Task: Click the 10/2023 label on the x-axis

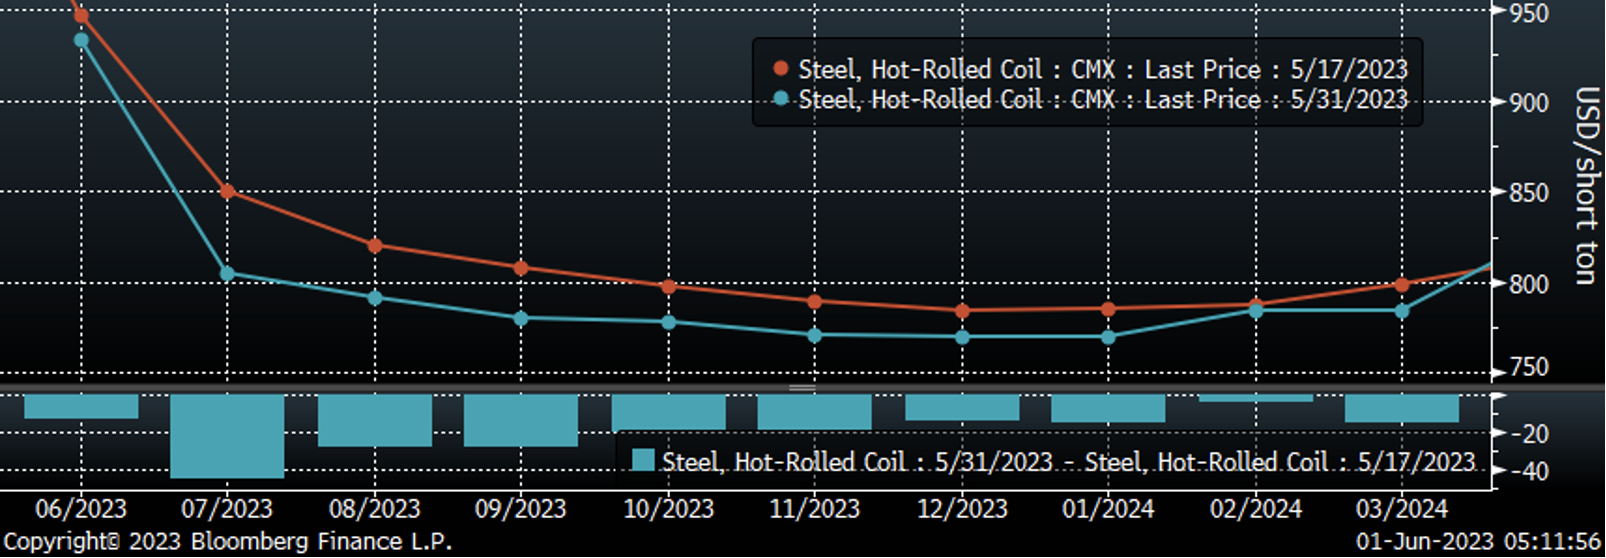Action: point(668,509)
